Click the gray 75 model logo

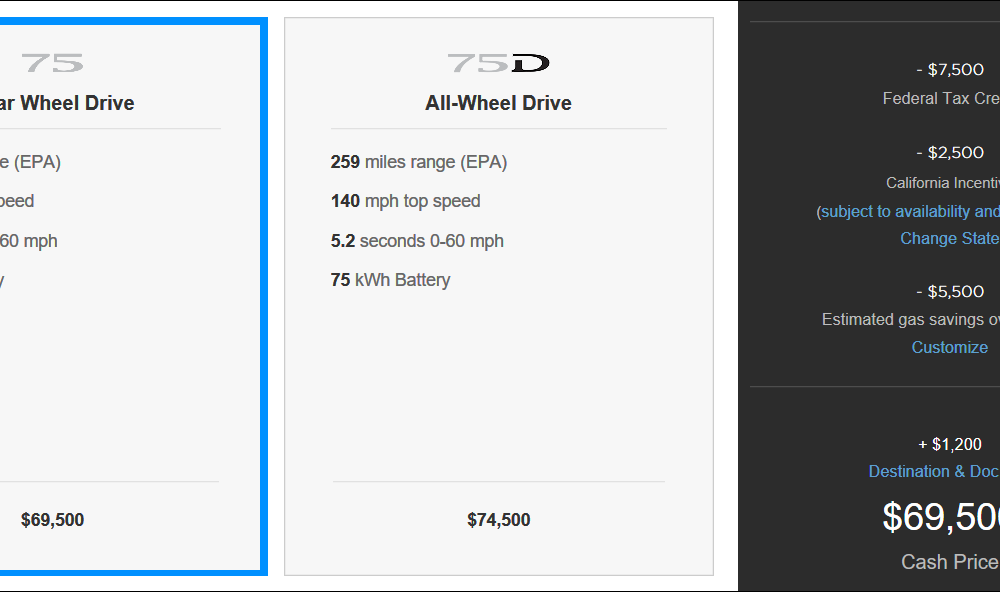coord(52,63)
